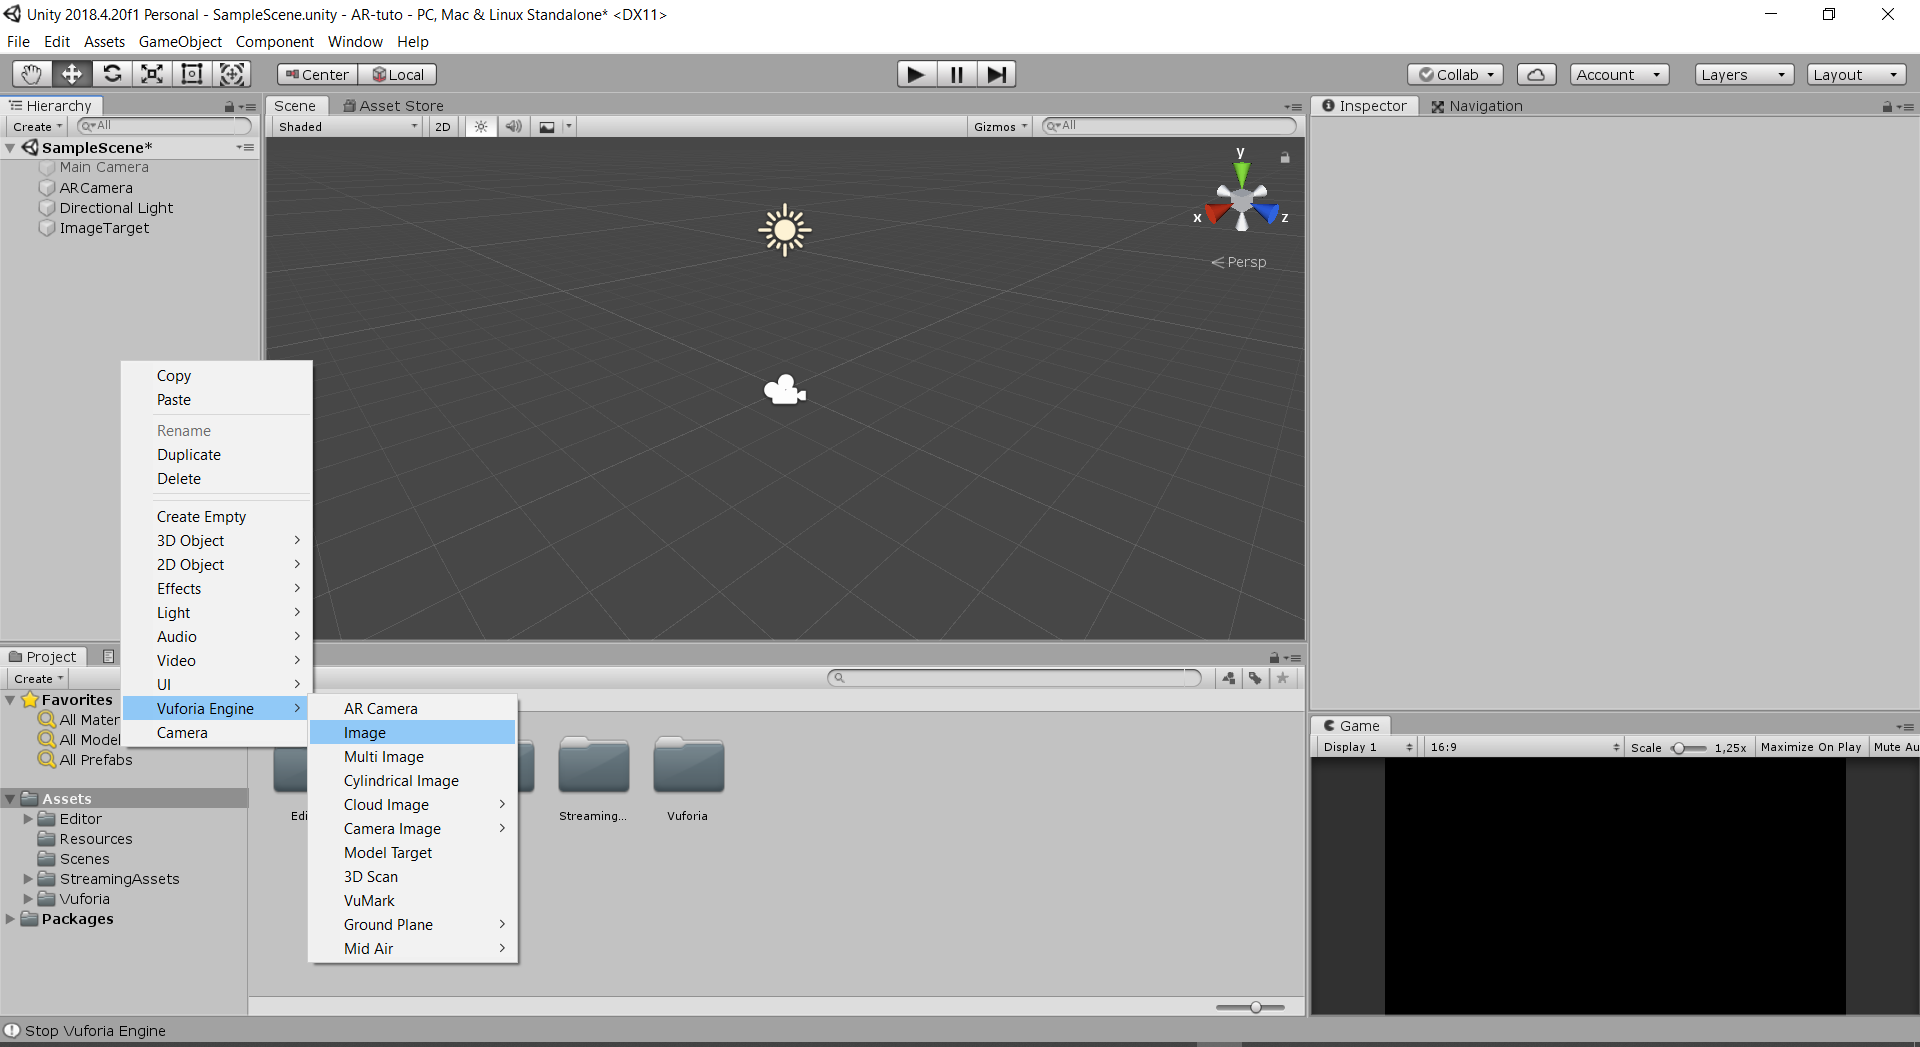The height and width of the screenshot is (1047, 1920).
Task: Toggle 2D view mode in Scene
Action: (442, 127)
